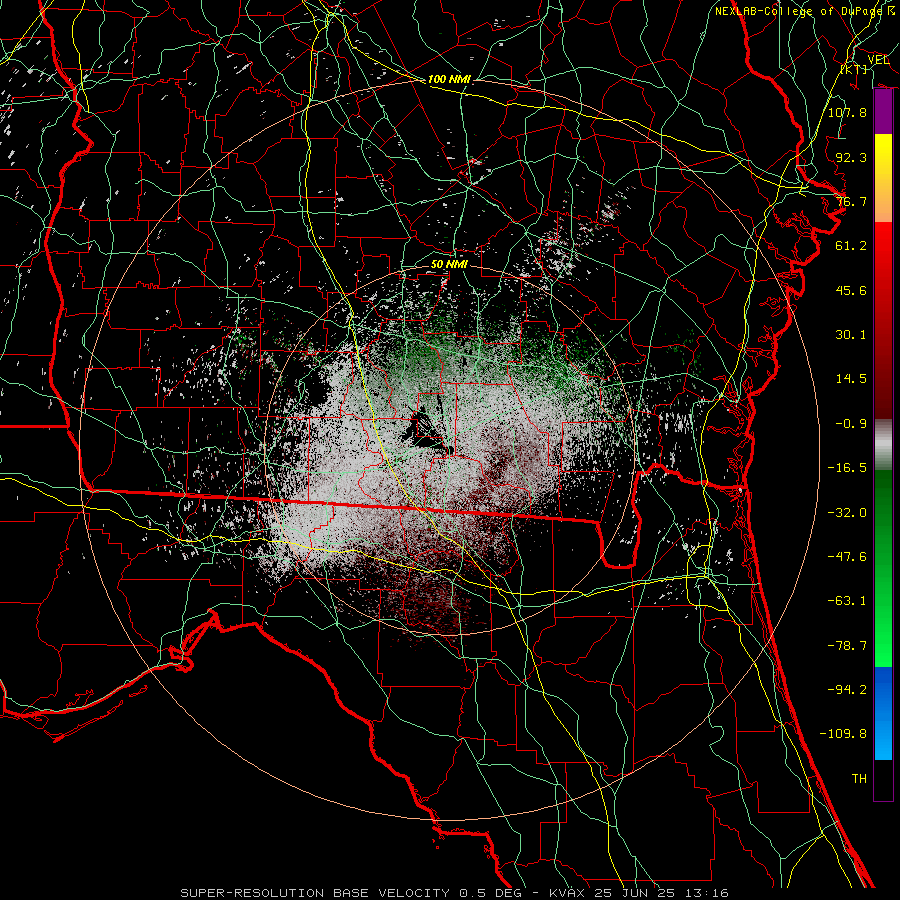
Task: Pick the purple segment of velocity color bar
Action: pyautogui.click(x=883, y=112)
